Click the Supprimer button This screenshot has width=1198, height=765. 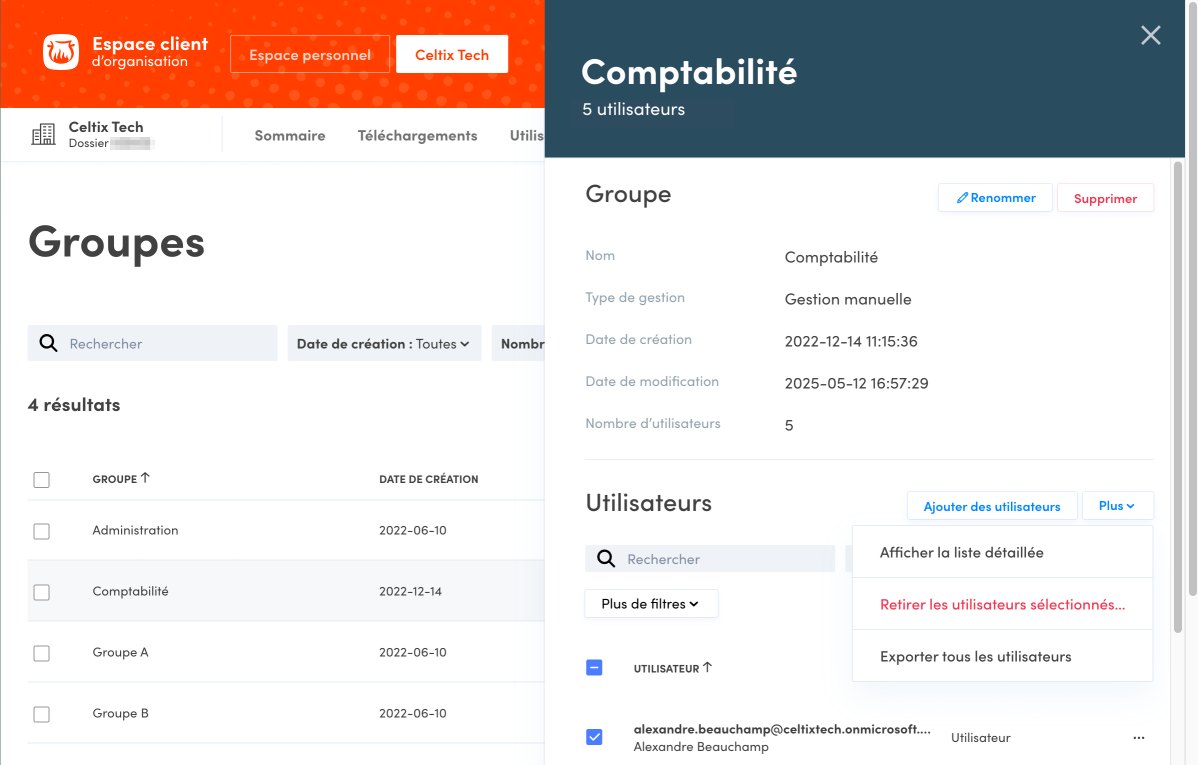(x=1105, y=198)
